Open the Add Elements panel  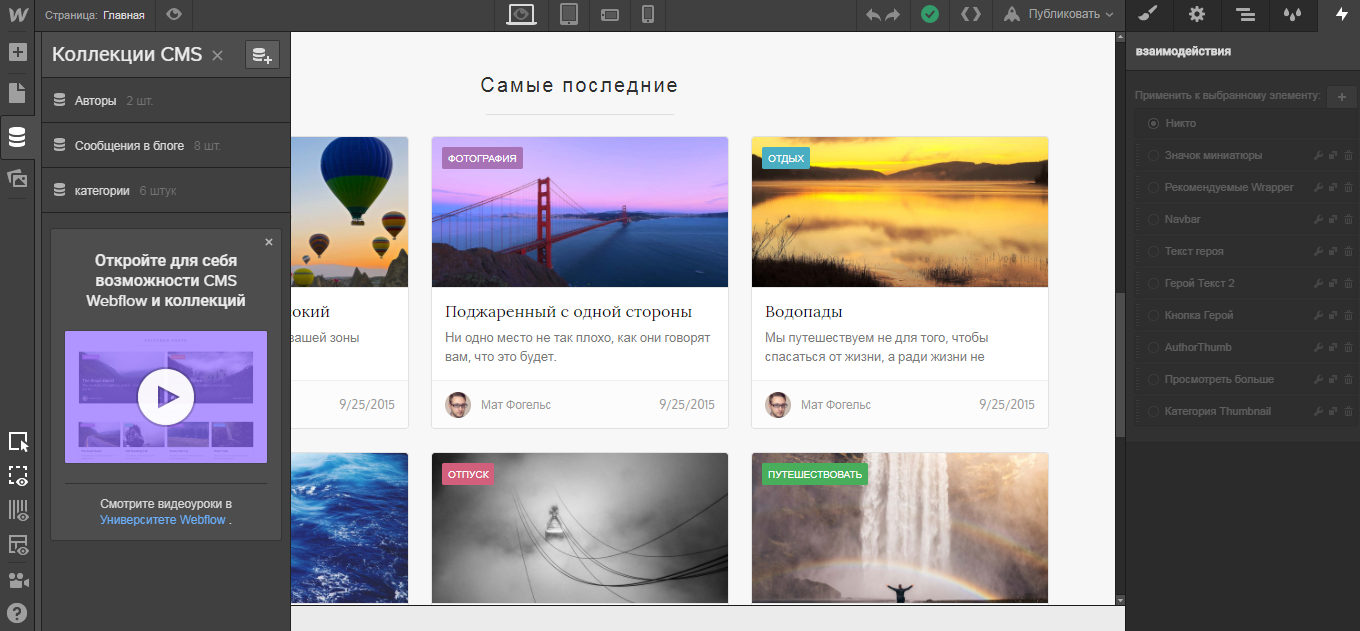pos(16,52)
